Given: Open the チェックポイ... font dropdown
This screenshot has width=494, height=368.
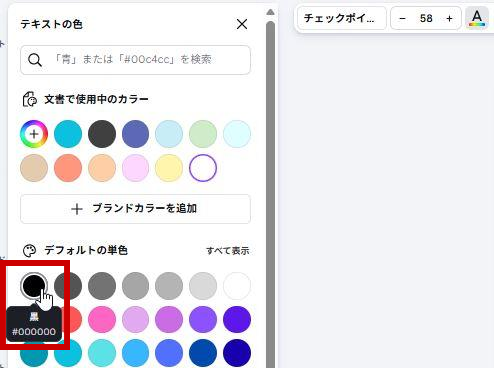Looking at the screenshot, I should point(341,18).
